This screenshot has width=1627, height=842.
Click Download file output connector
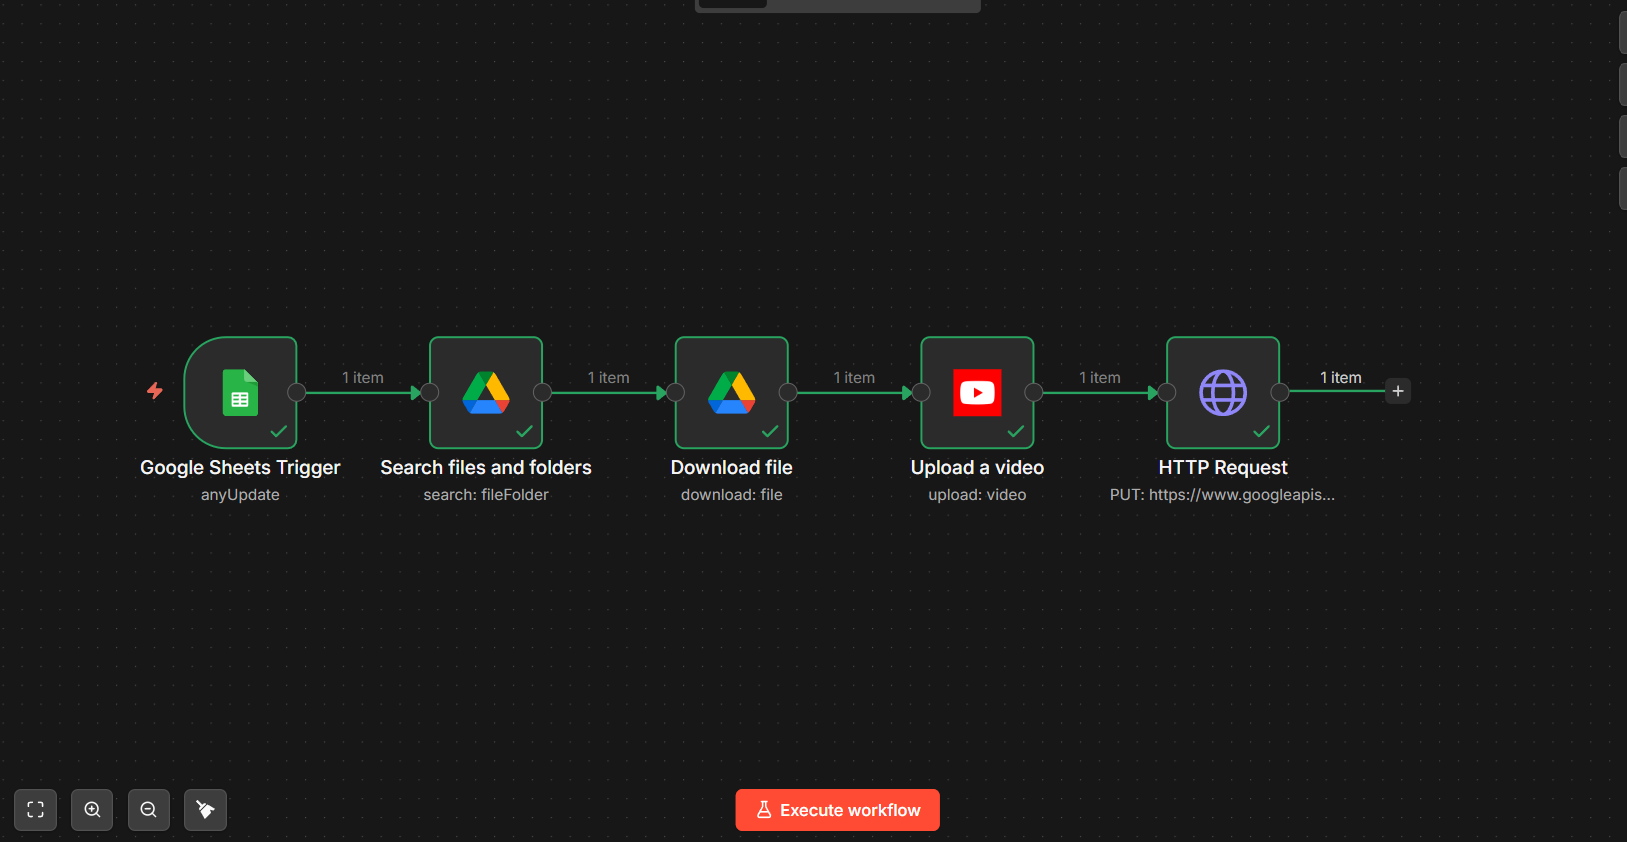coord(788,392)
